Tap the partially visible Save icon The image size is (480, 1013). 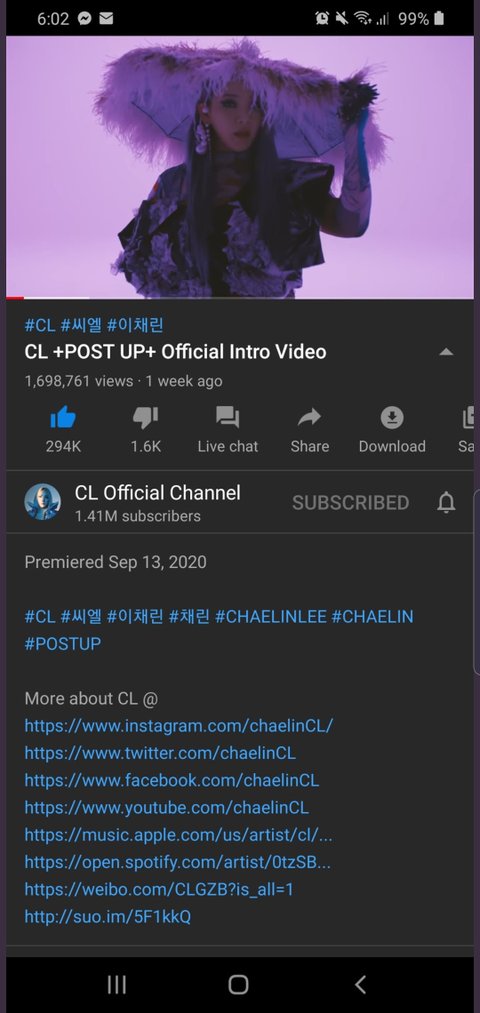click(x=468, y=418)
